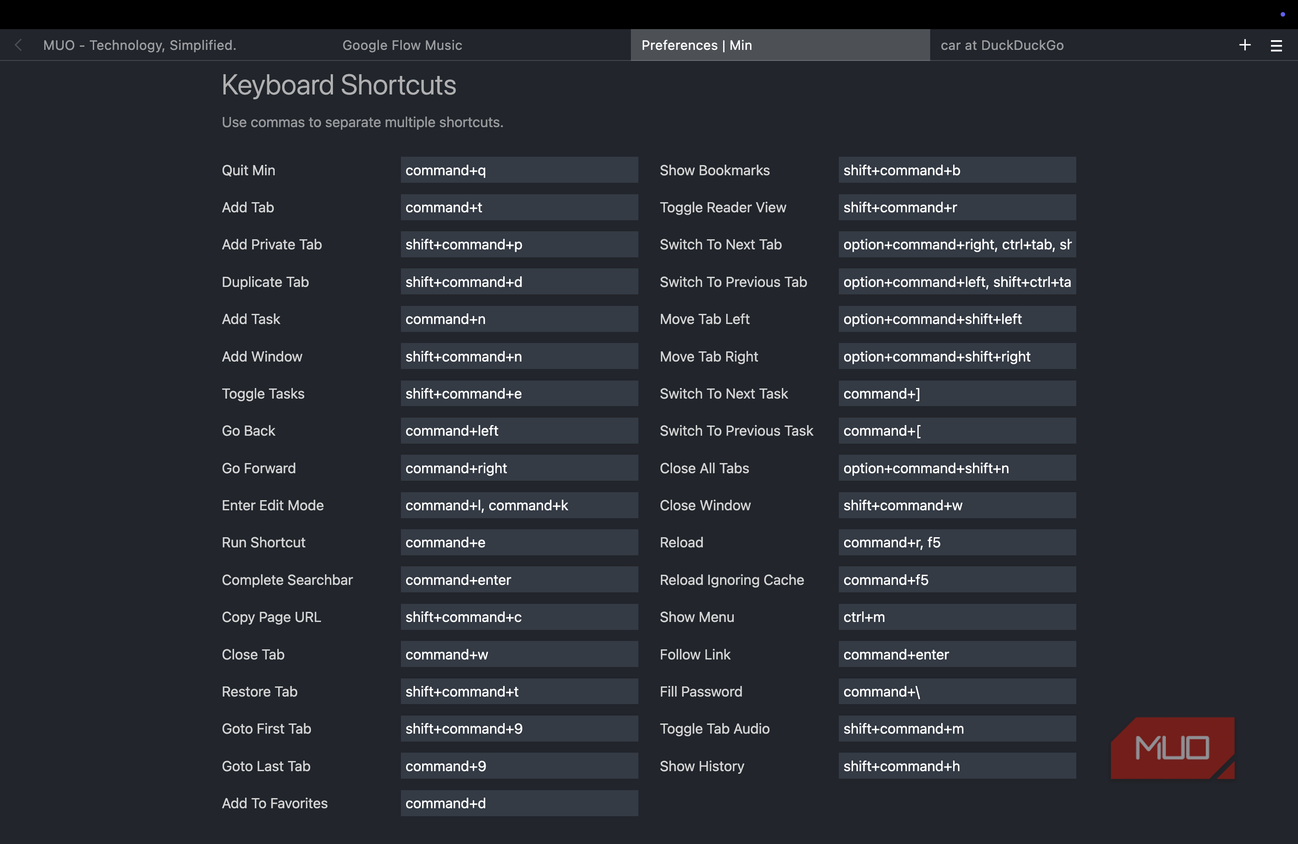
Task: Edit the Add Window shortcut field
Action: point(519,356)
